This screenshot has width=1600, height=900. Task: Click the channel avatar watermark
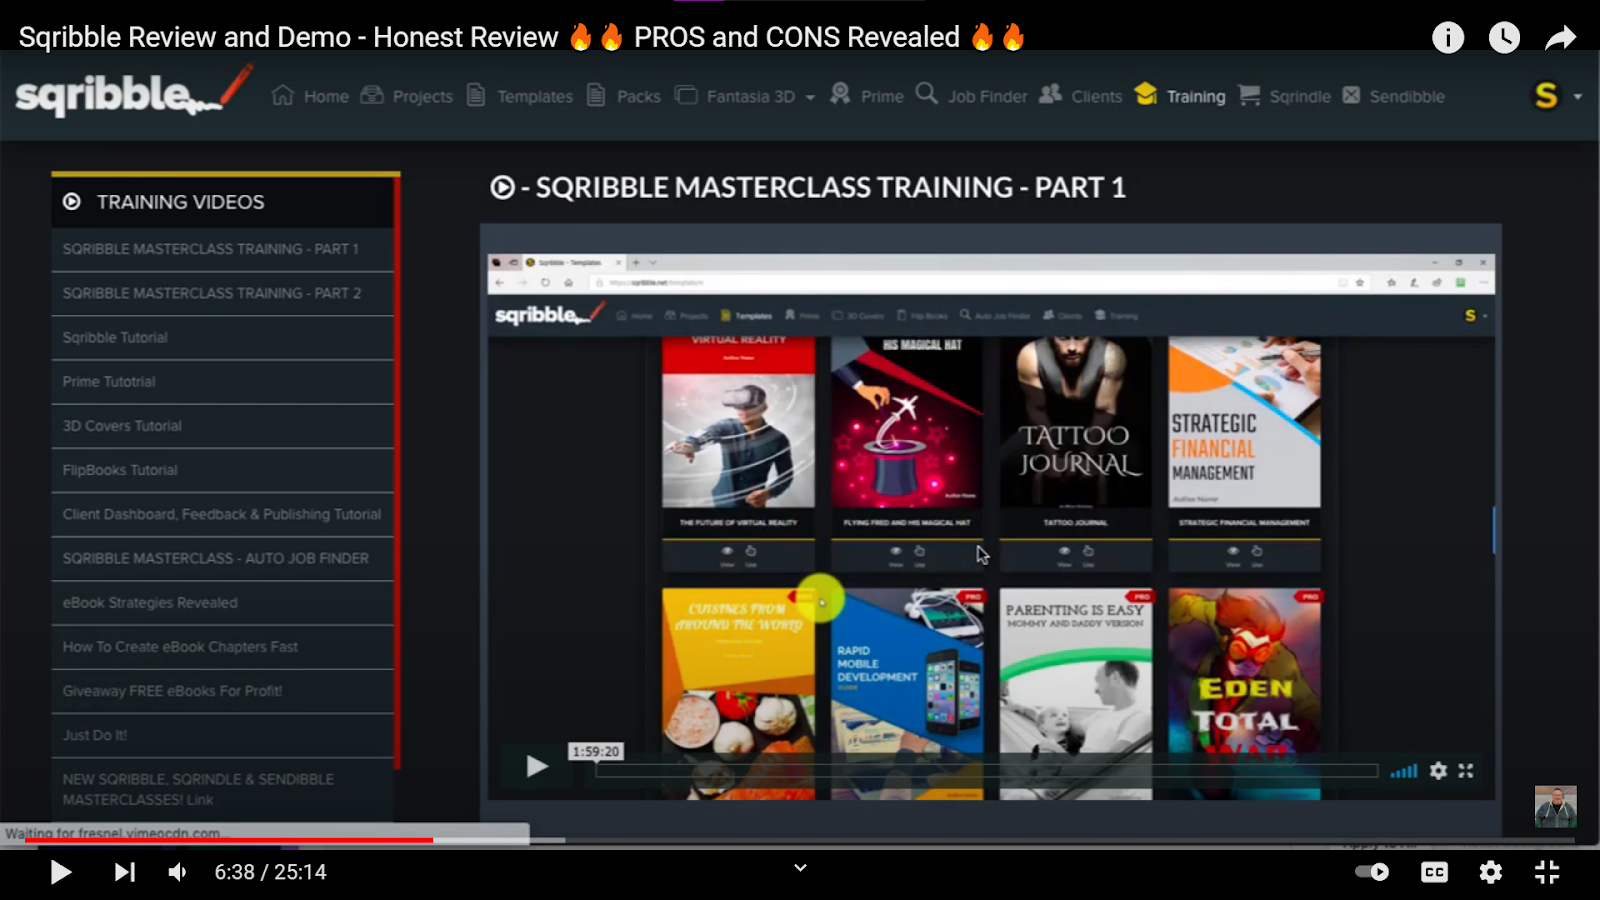[x=1556, y=807]
